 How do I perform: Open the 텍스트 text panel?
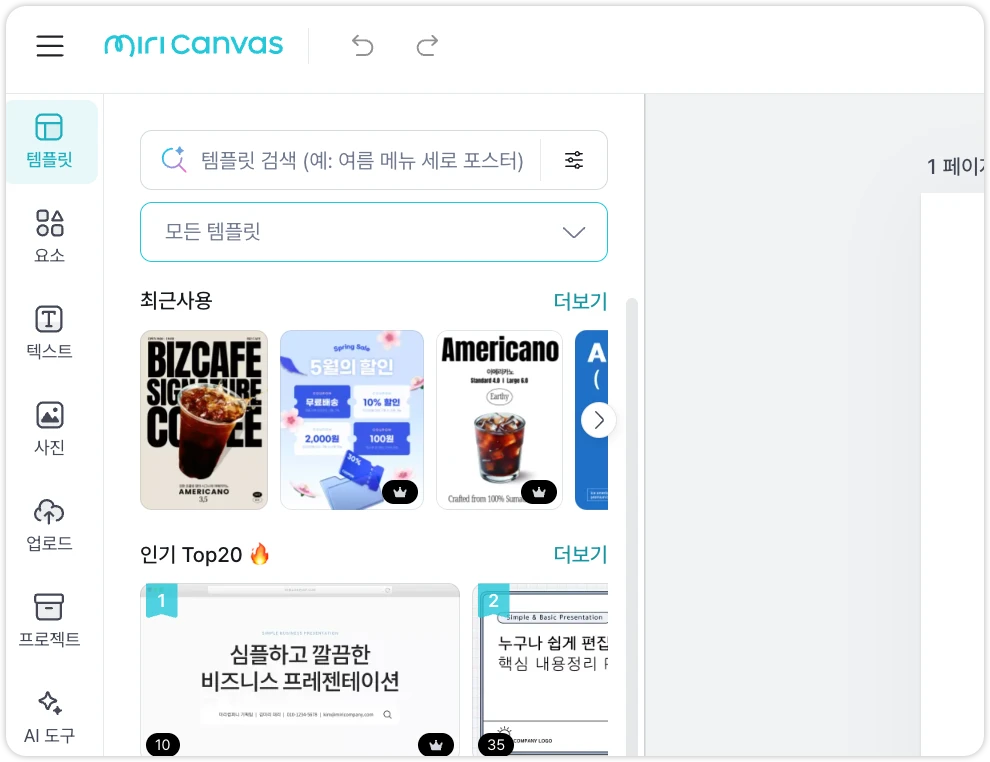coord(50,332)
